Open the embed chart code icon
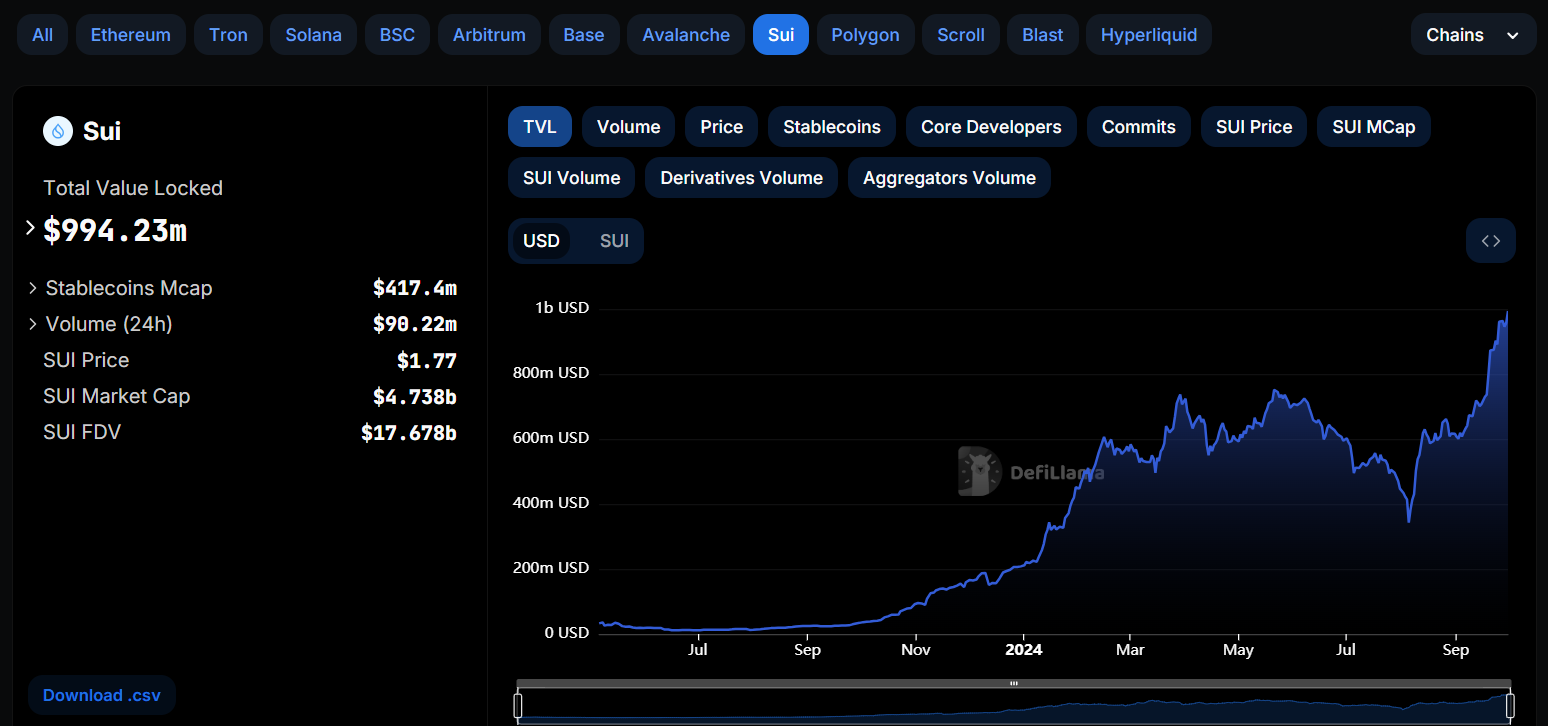Screen dimensions: 1548x726 pyautogui.click(x=1491, y=241)
